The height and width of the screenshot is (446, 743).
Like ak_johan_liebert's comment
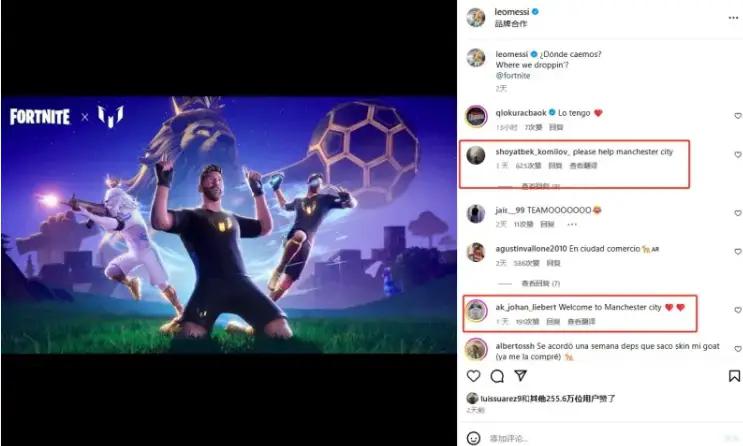point(737,310)
